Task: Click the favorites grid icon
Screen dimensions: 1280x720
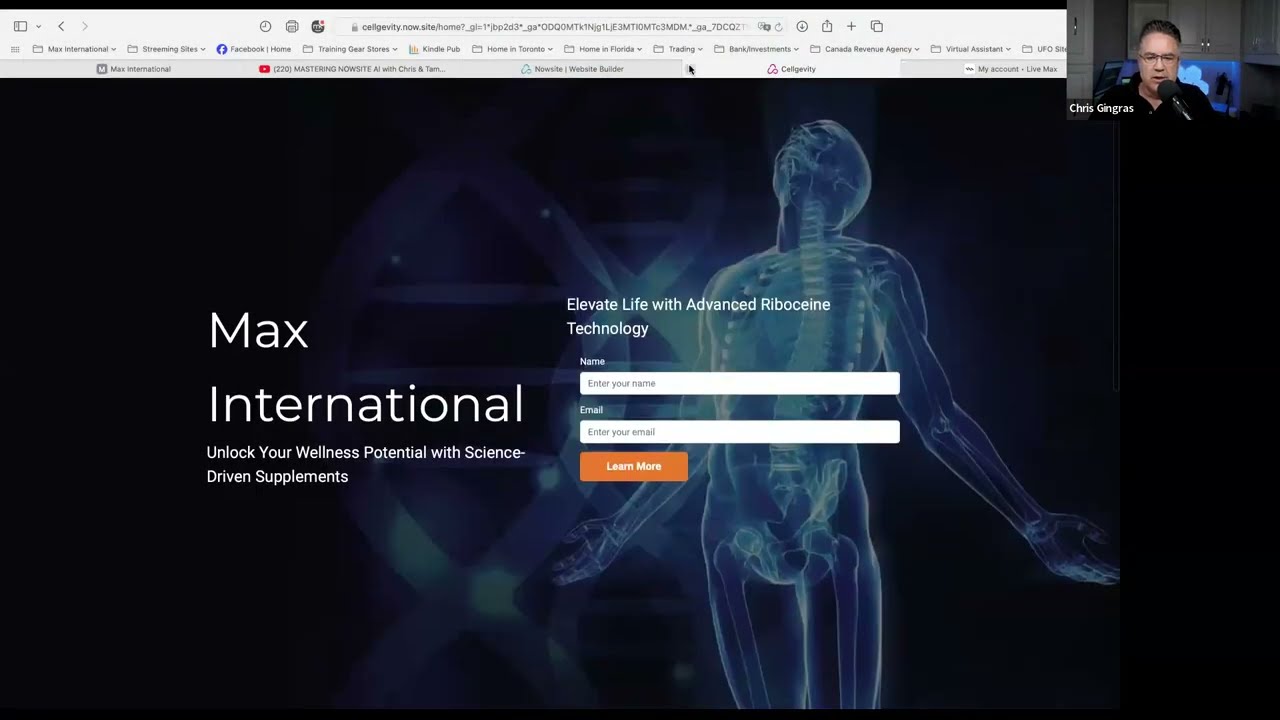Action: (15, 49)
